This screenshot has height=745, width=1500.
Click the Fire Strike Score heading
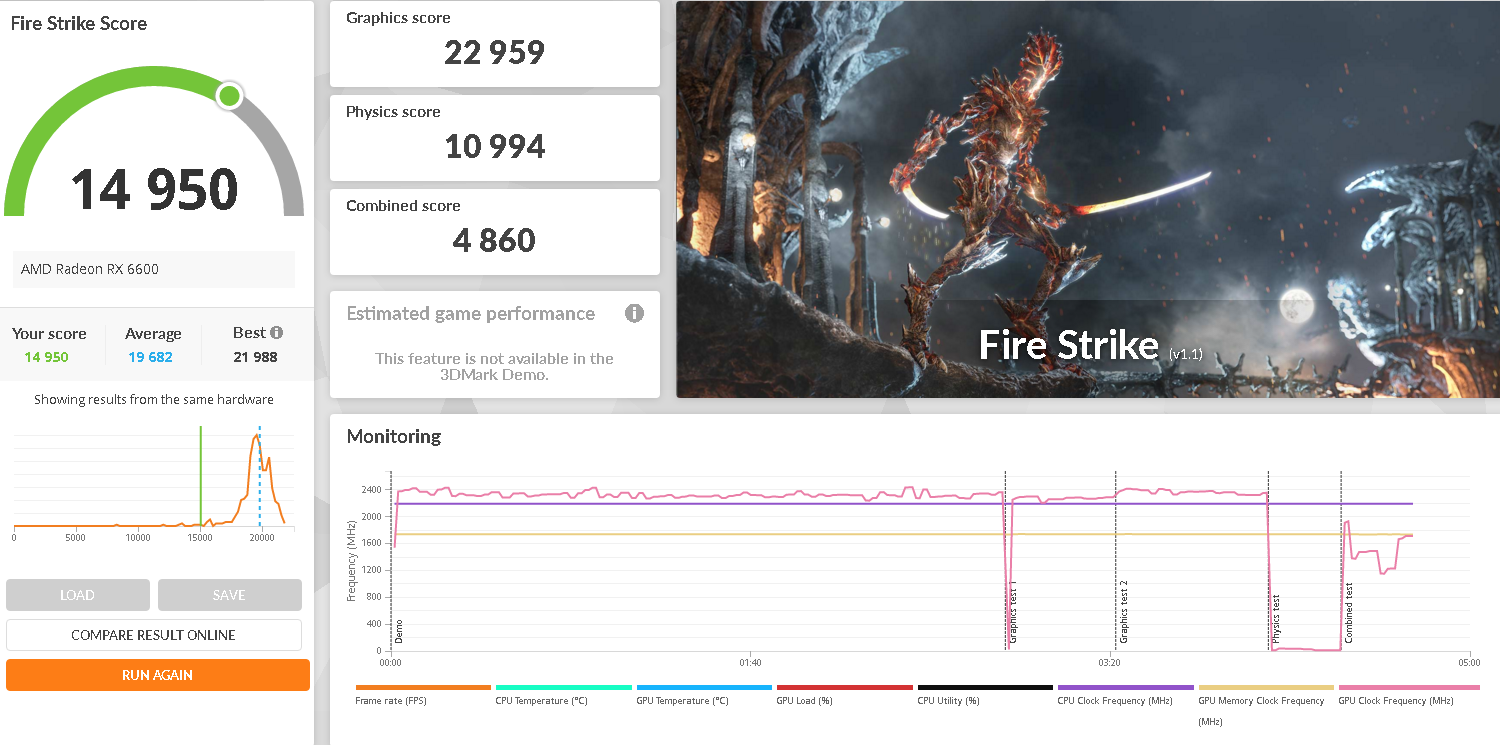click(x=79, y=23)
